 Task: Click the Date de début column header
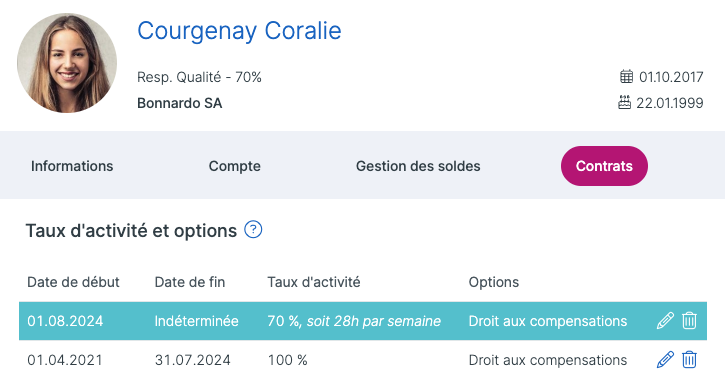coord(73,282)
